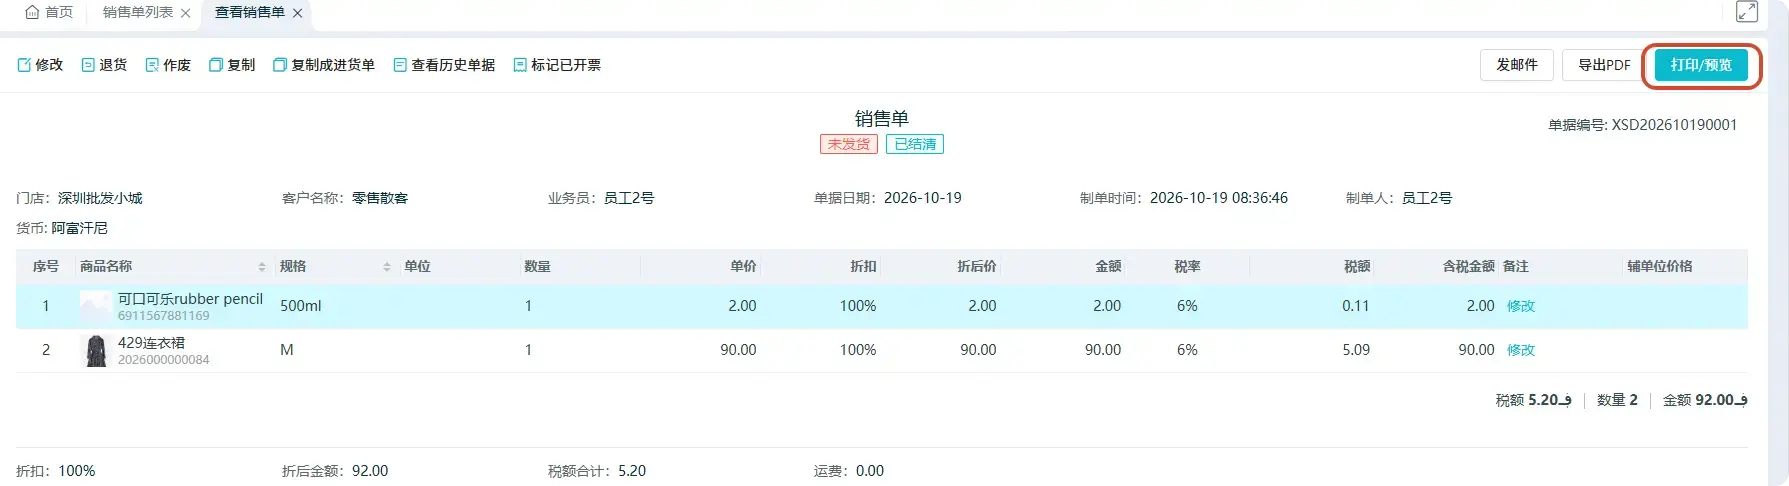The image size is (1789, 486).
Task: Click the tax amount 0.11 cell
Action: (x=1356, y=306)
